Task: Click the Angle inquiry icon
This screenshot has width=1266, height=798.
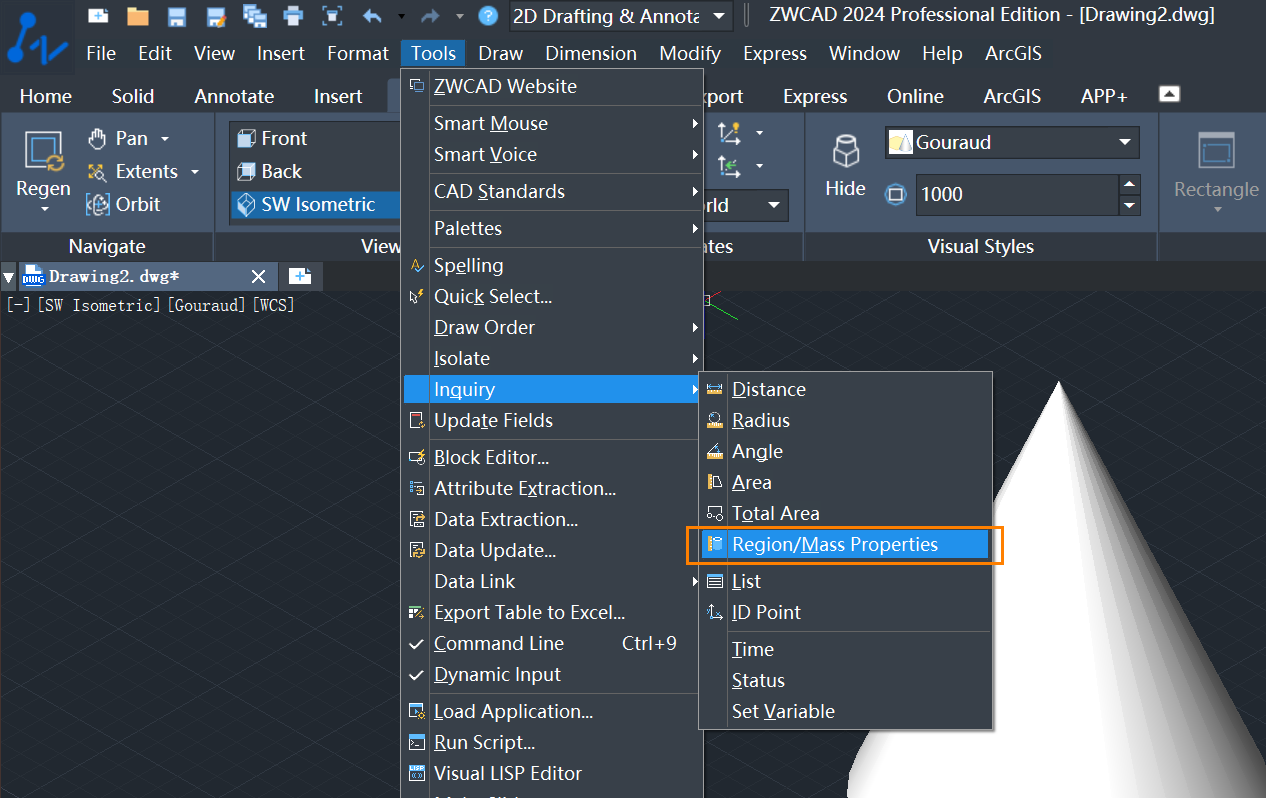Action: click(714, 452)
